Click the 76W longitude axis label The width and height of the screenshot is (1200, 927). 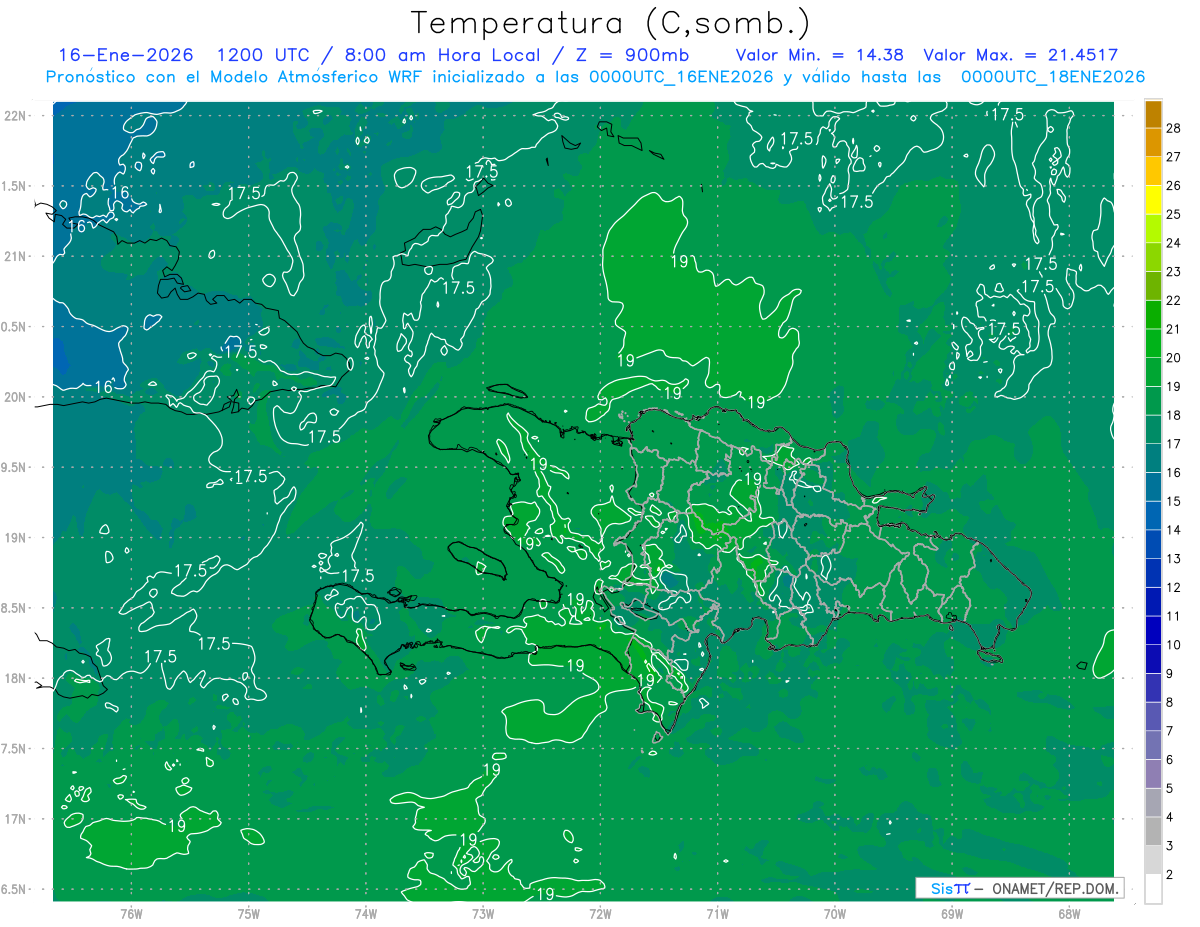coord(131,913)
